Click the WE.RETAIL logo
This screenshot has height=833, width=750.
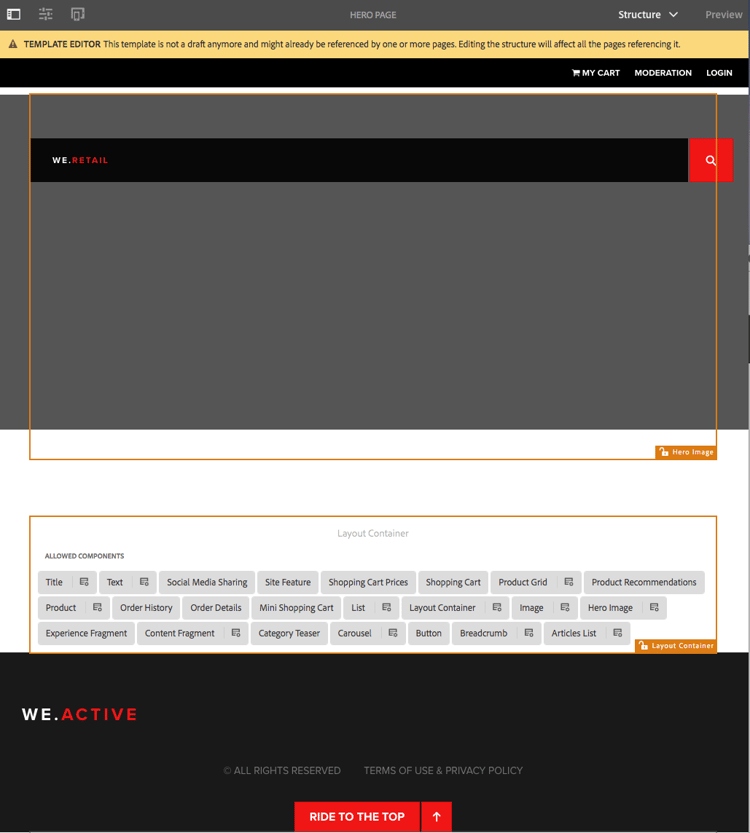point(80,160)
